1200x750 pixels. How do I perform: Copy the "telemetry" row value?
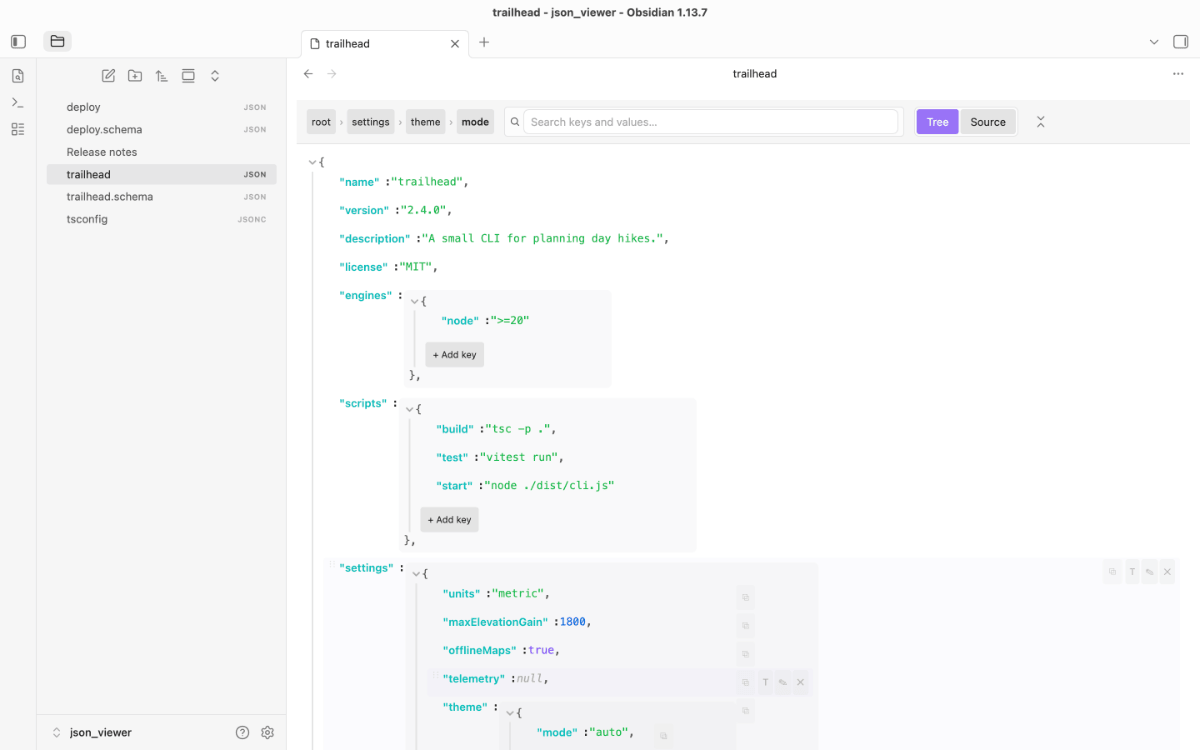click(x=745, y=683)
